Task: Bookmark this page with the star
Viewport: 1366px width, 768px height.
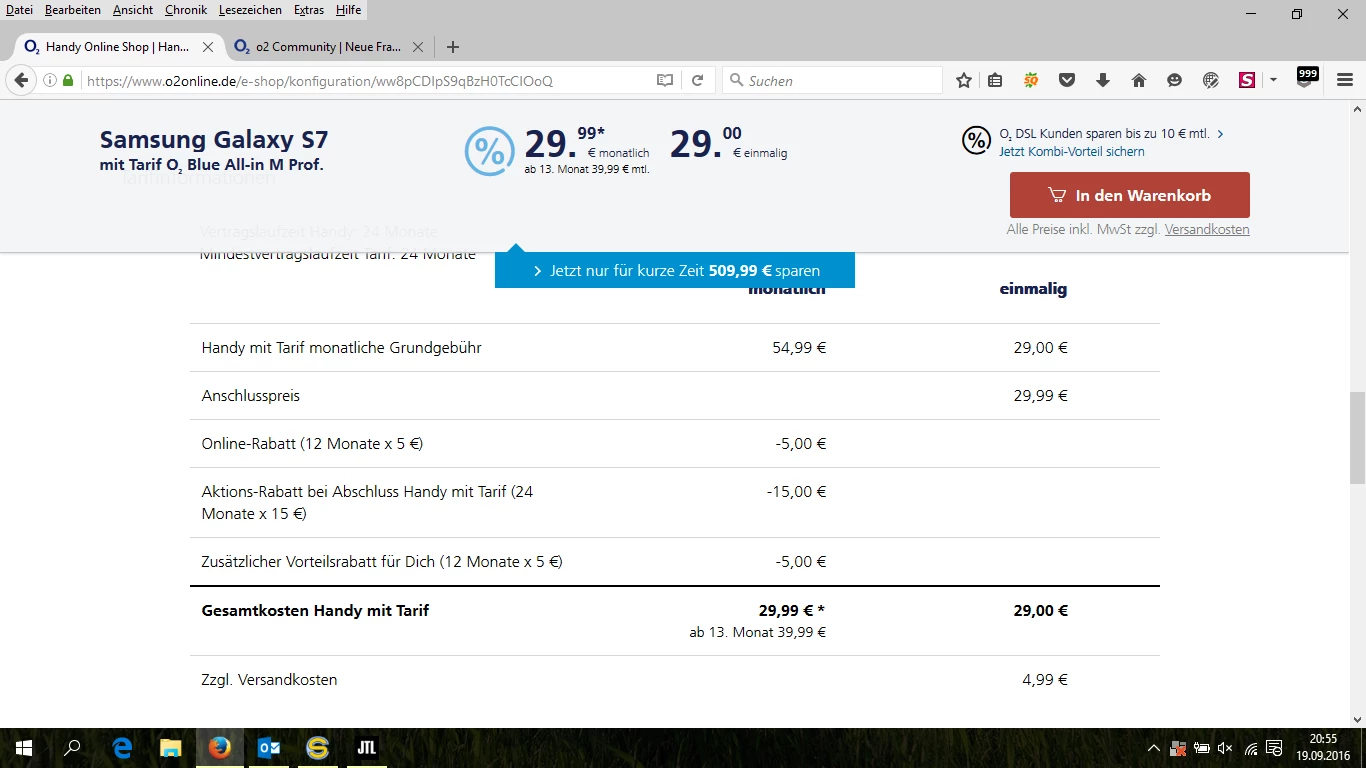Action: [963, 81]
